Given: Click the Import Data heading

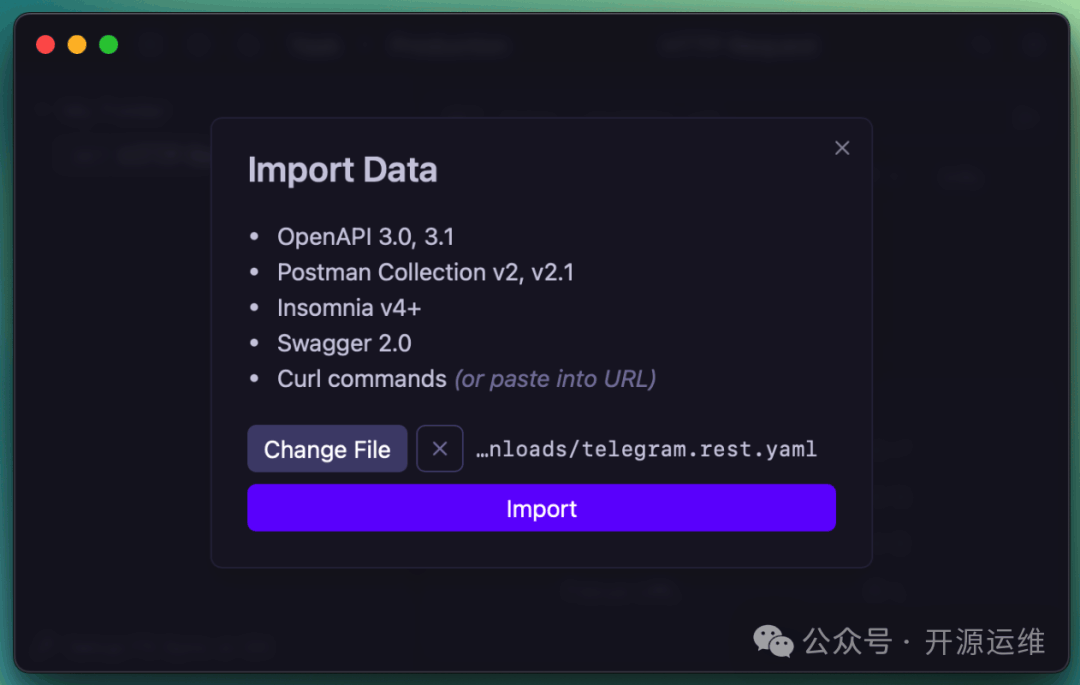Looking at the screenshot, I should tap(342, 170).
